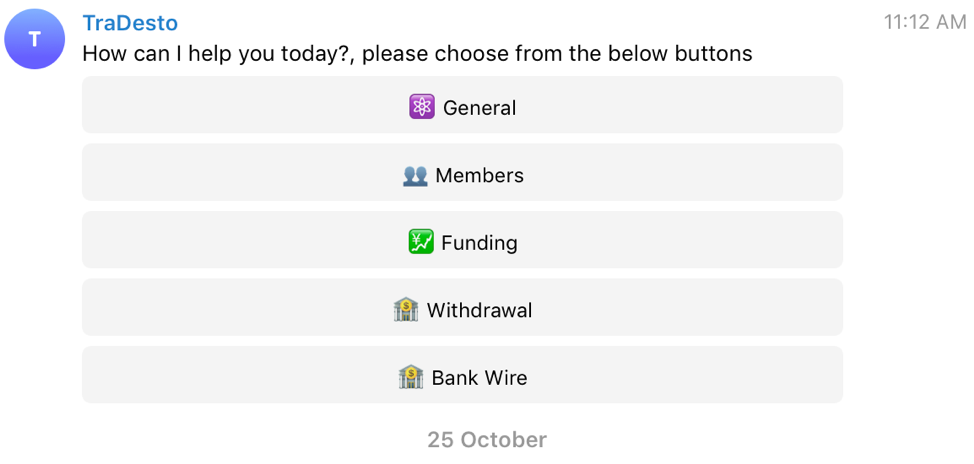
Task: Click the bank emoji beside Withdrawal
Action: click(406, 310)
